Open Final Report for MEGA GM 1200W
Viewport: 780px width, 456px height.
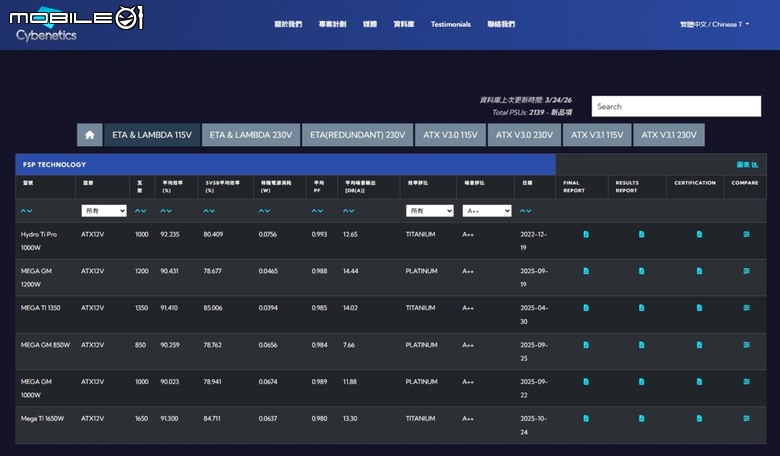586,271
